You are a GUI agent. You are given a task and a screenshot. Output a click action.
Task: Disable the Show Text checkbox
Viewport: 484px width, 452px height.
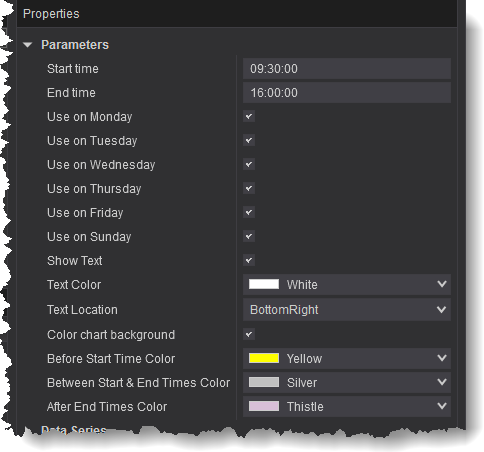(249, 261)
